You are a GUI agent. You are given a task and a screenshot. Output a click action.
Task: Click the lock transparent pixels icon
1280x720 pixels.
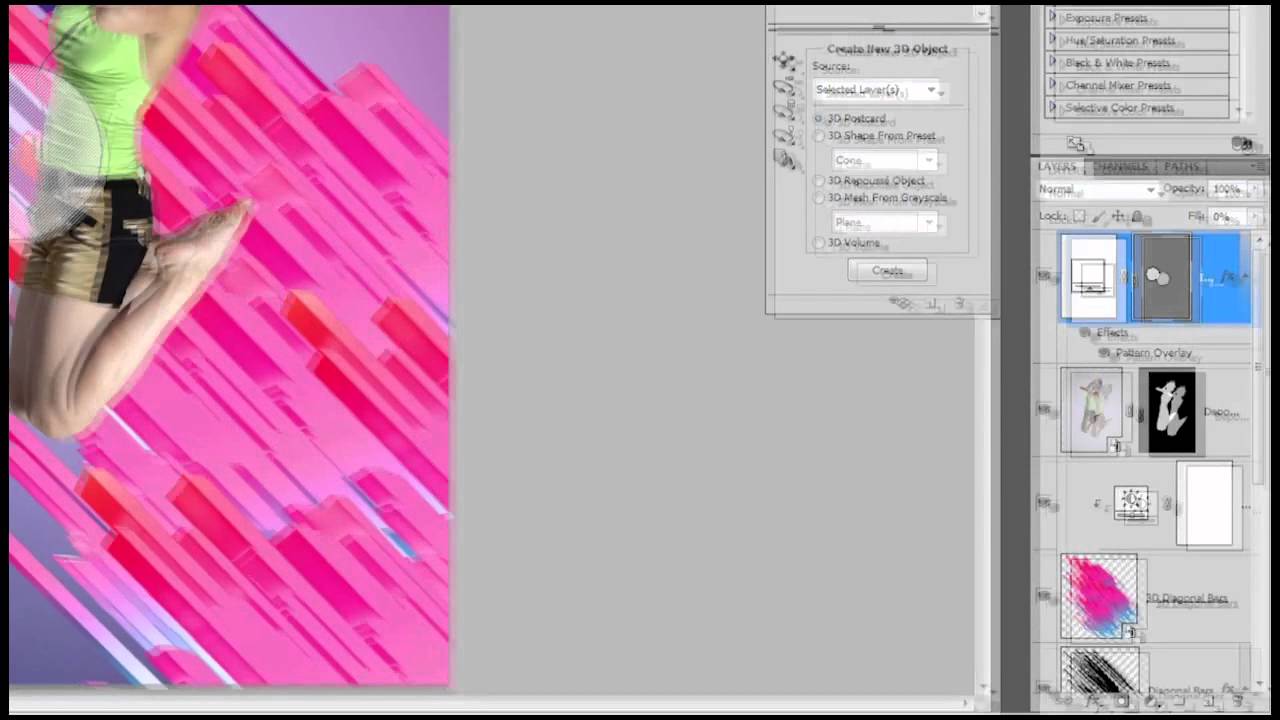pos(1079,216)
